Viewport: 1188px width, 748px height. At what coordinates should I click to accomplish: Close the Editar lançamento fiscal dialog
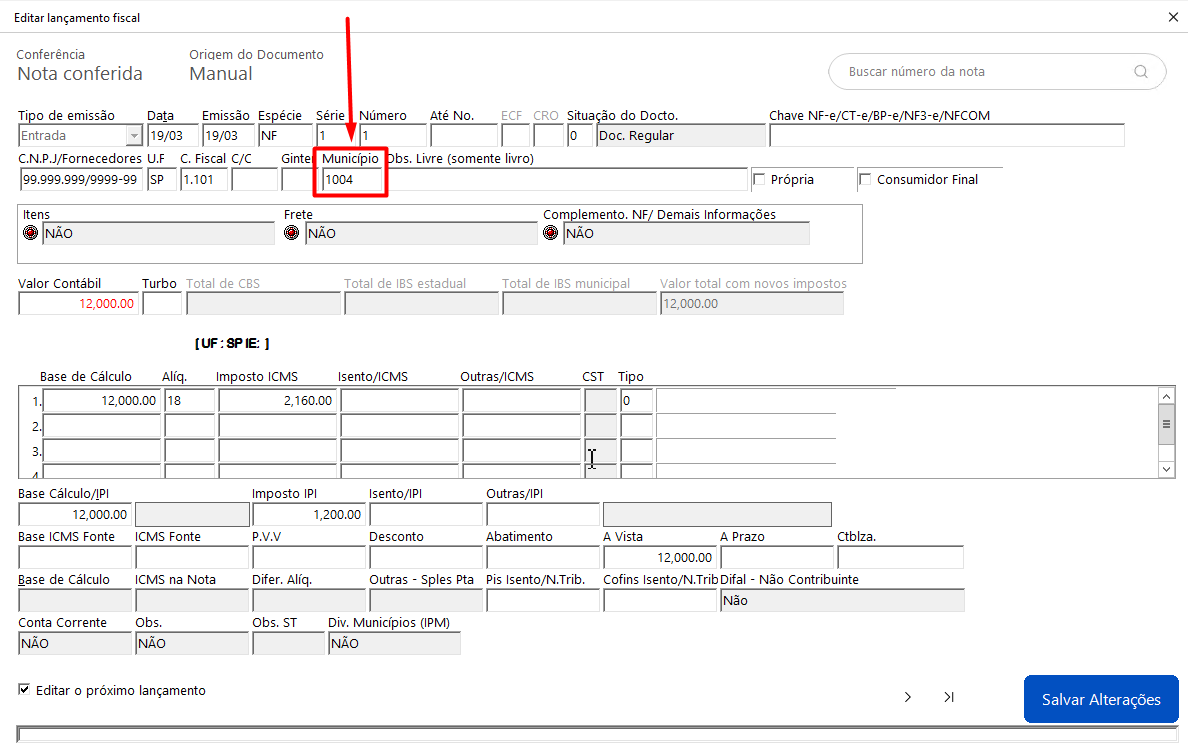point(1173,17)
